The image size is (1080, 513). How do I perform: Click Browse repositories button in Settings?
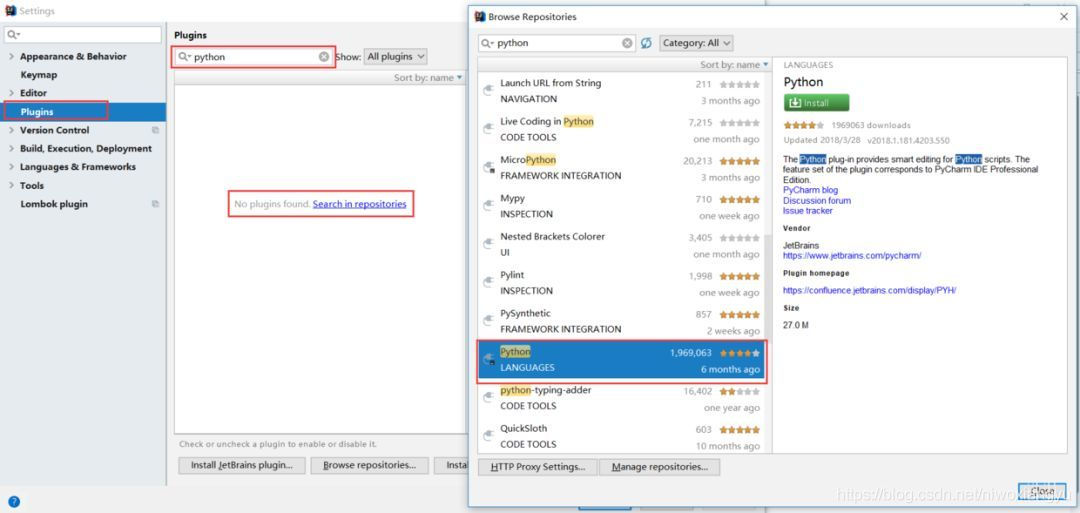point(369,465)
